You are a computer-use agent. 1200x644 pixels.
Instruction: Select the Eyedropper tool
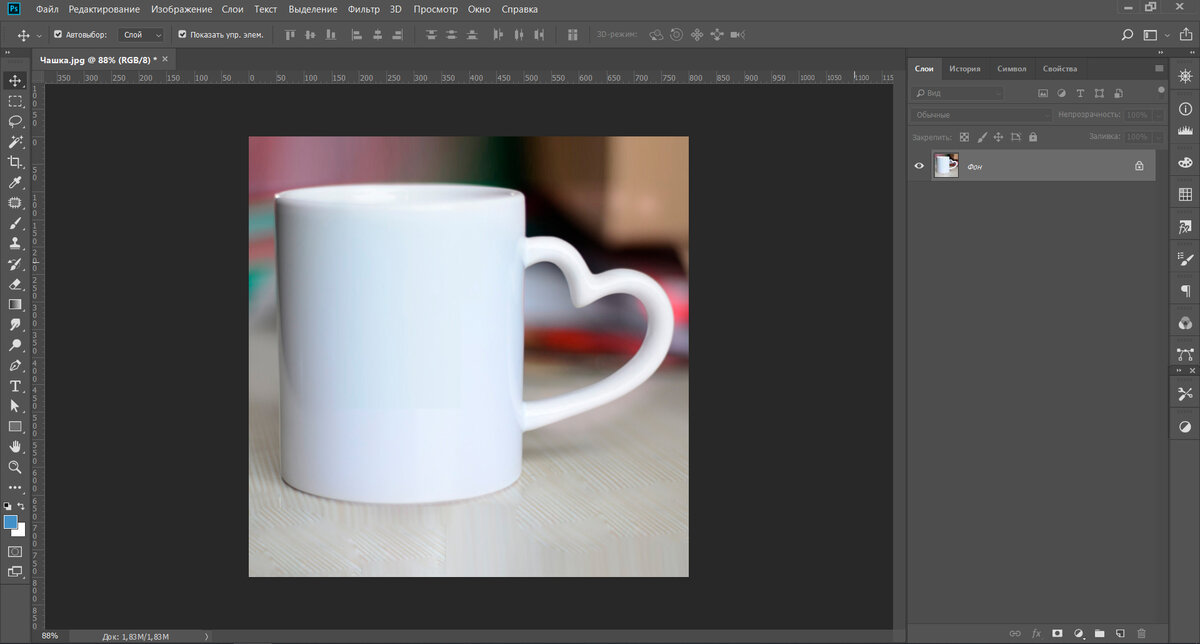coord(15,182)
